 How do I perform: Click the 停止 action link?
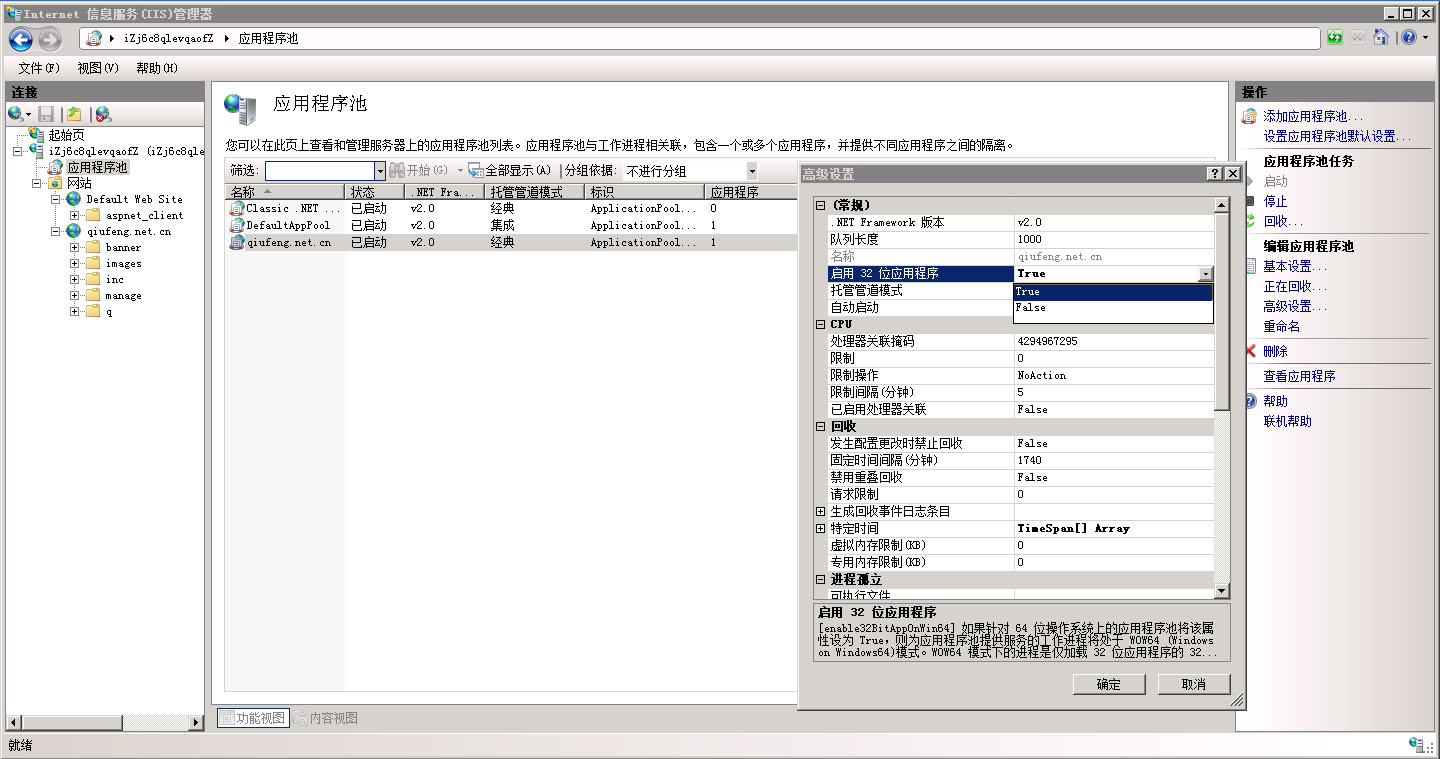coord(1275,201)
